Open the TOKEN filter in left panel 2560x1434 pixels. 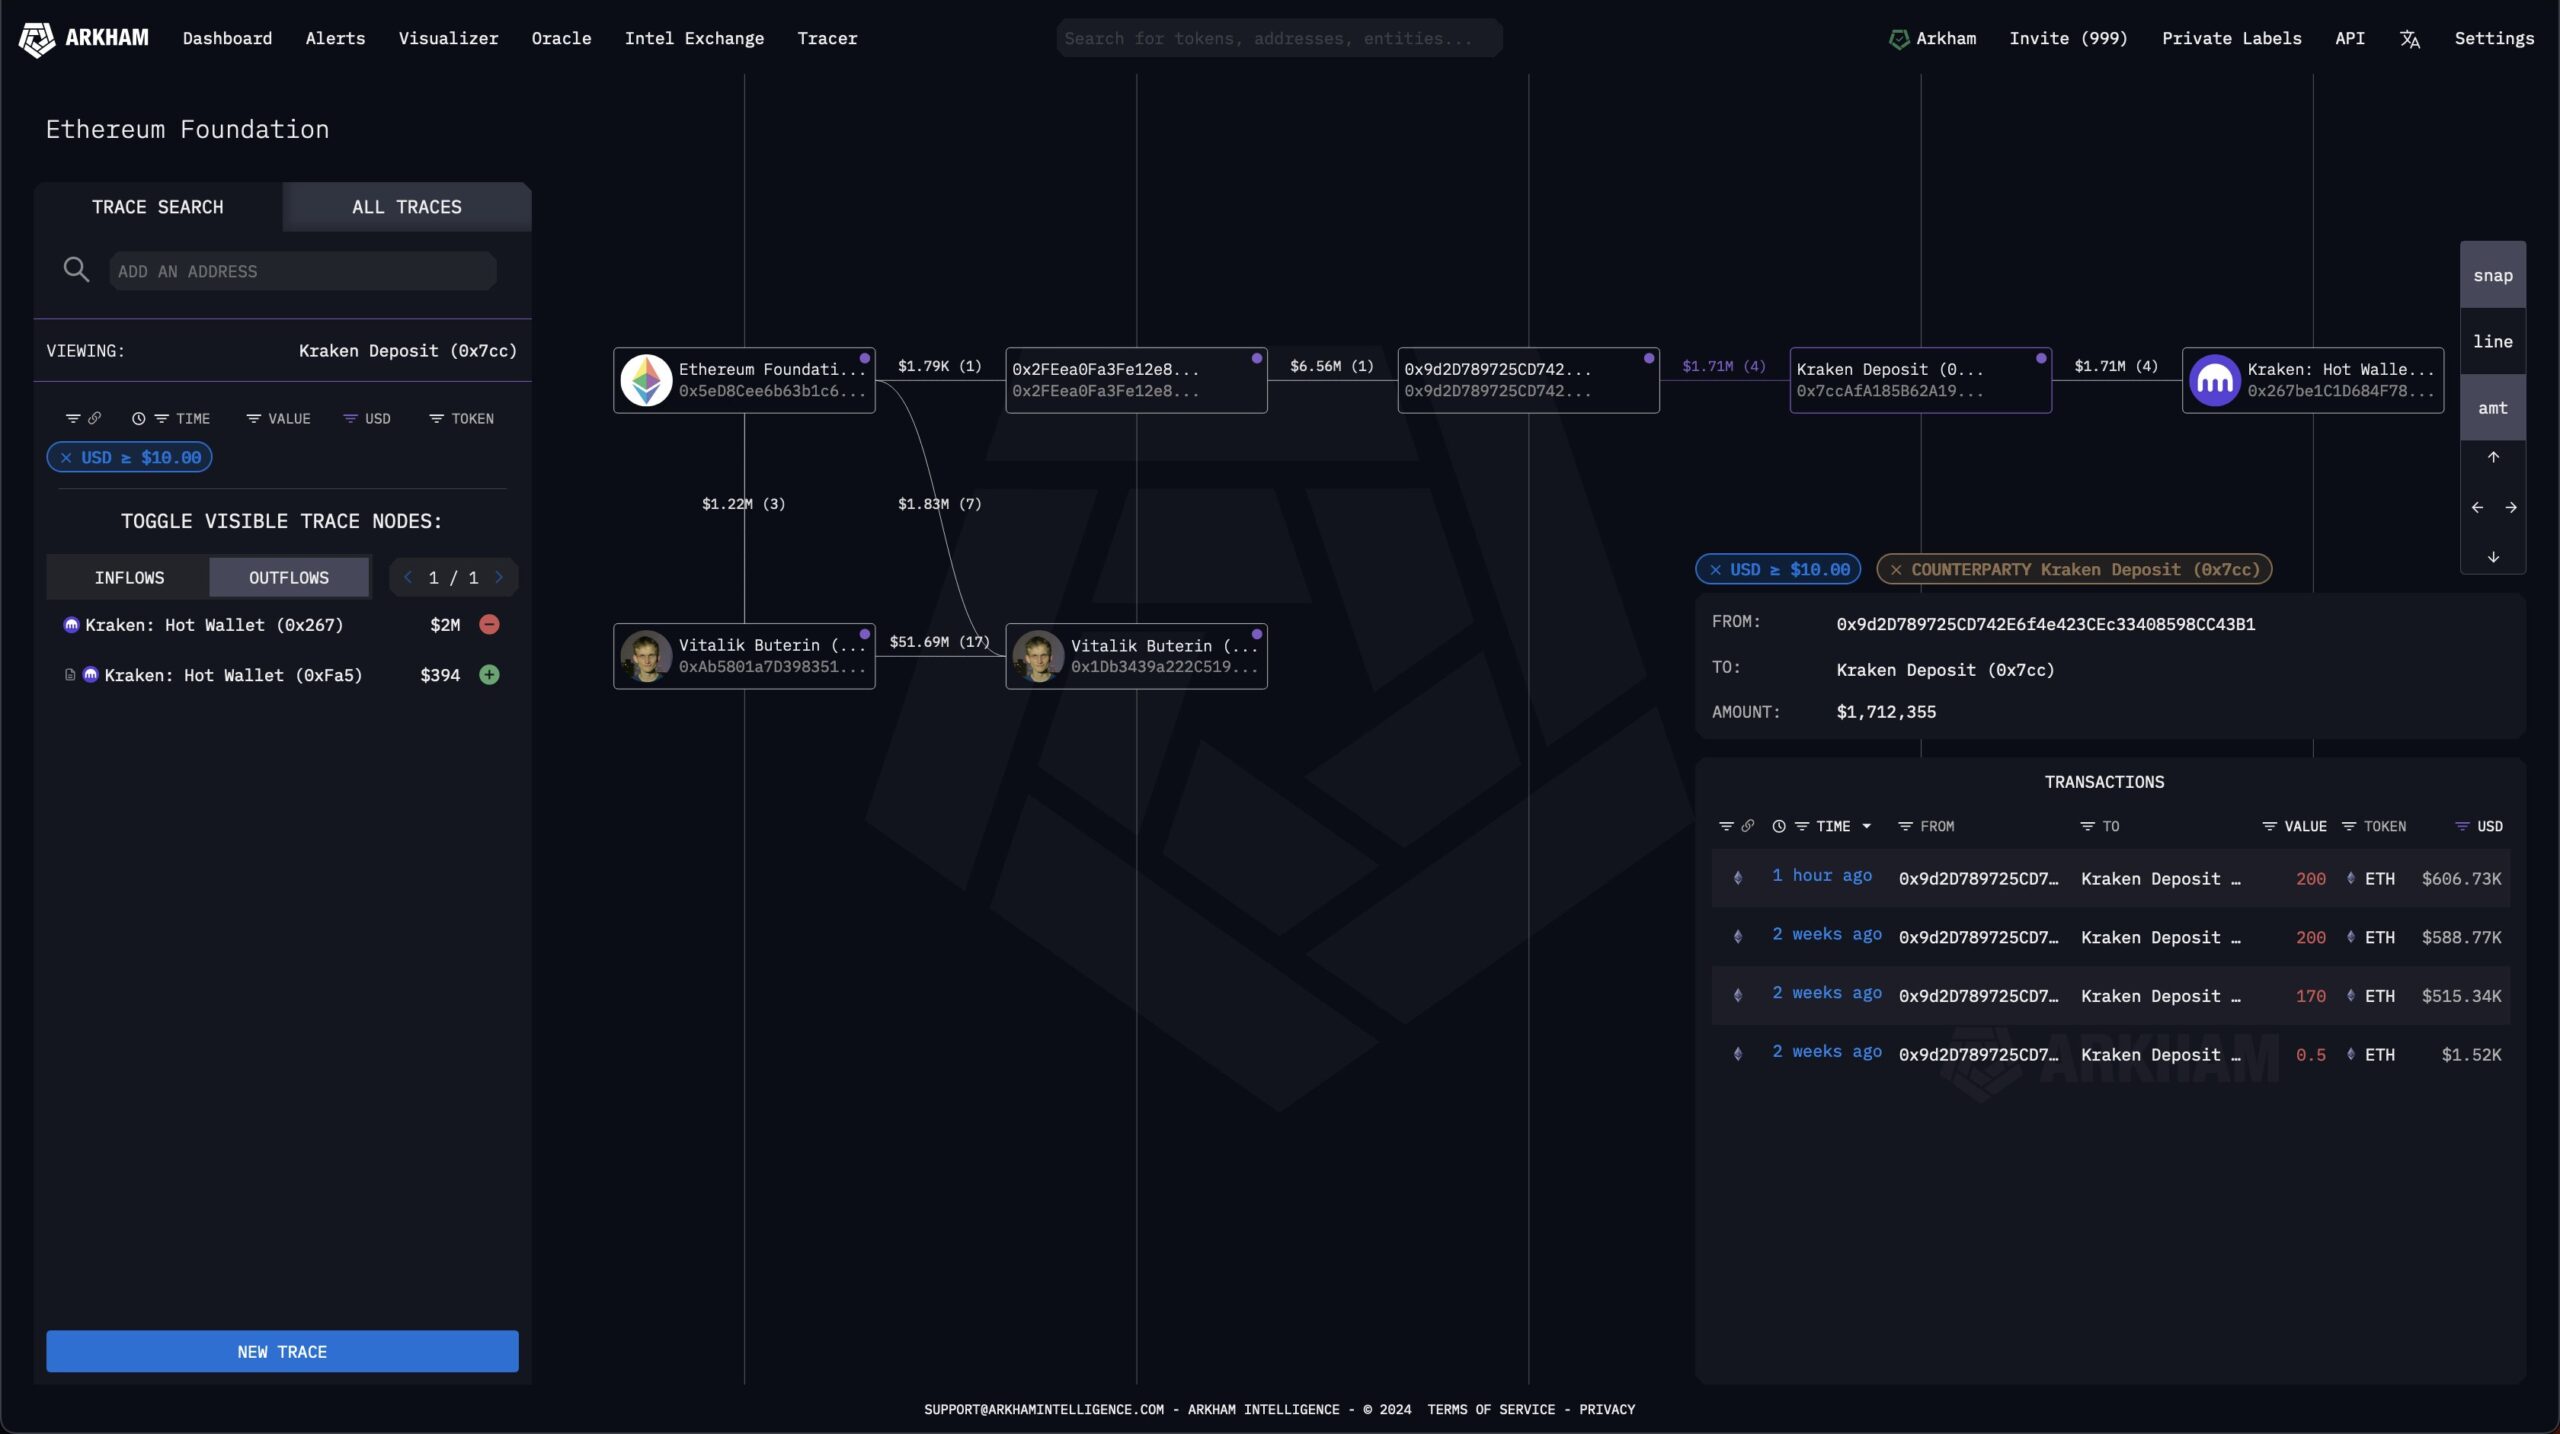(x=461, y=418)
